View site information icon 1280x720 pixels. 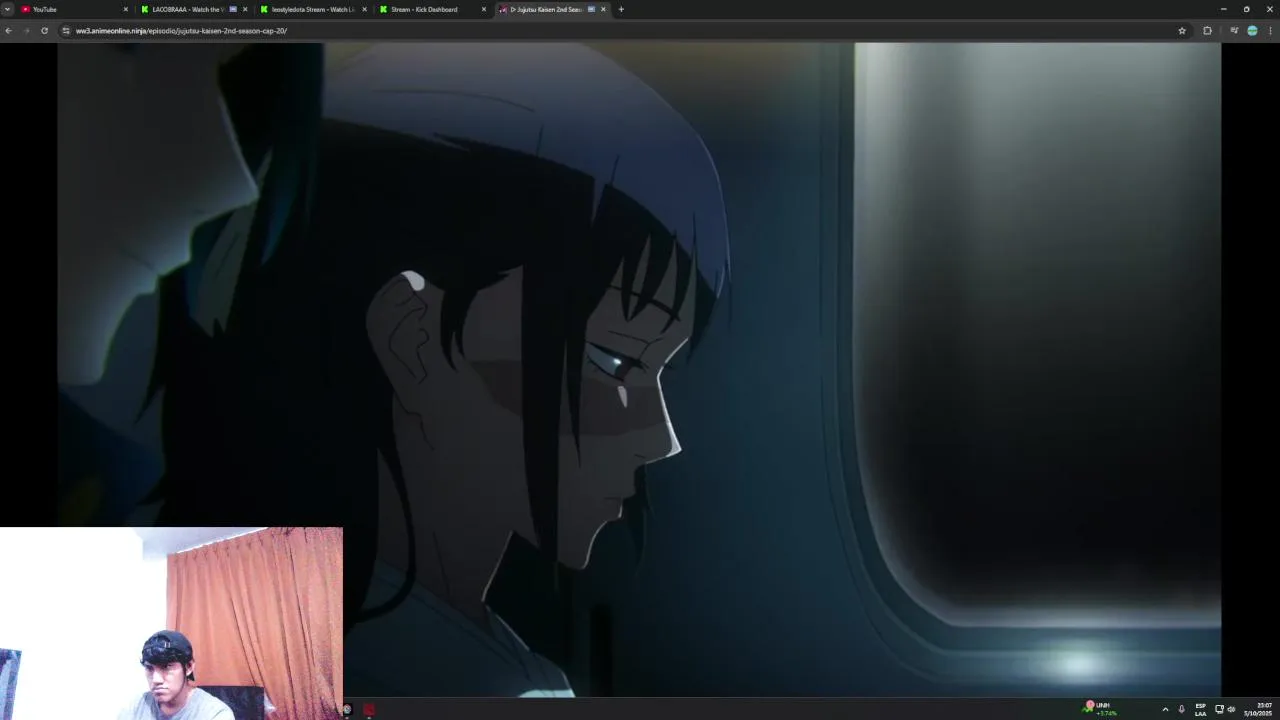coord(66,30)
